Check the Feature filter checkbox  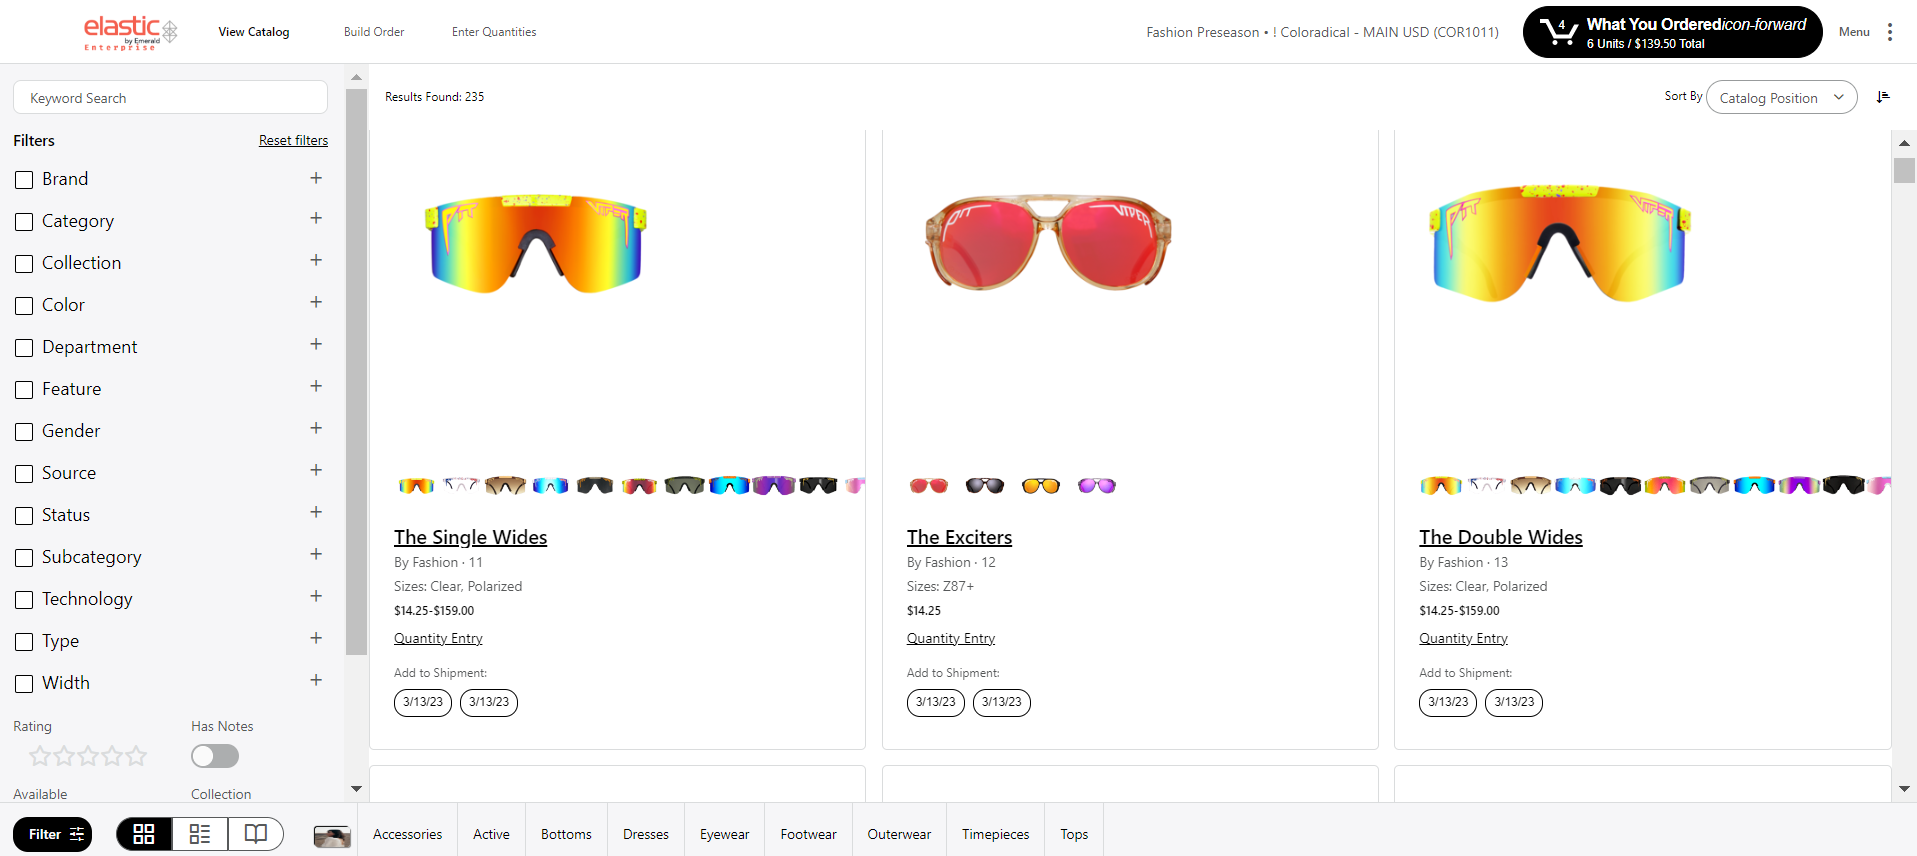tap(24, 390)
